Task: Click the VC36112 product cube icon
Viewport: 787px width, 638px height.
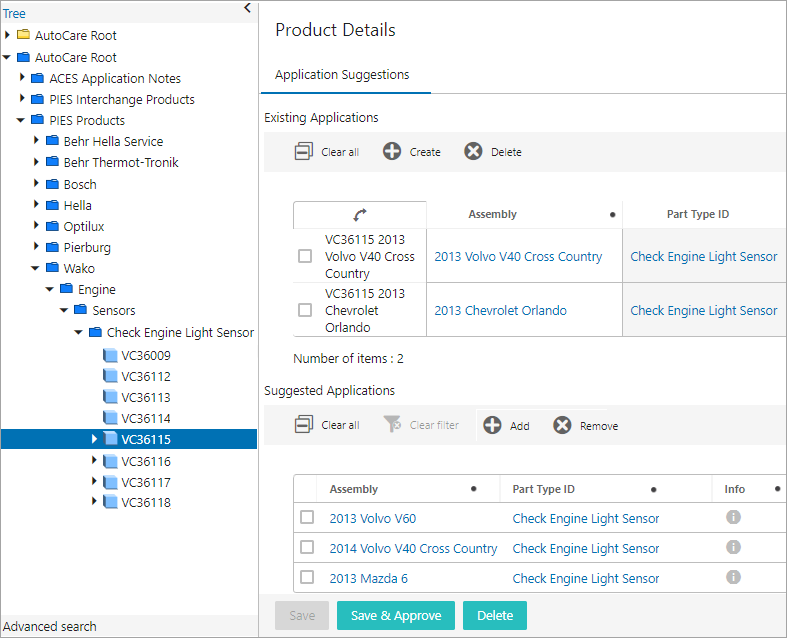Action: pos(110,376)
